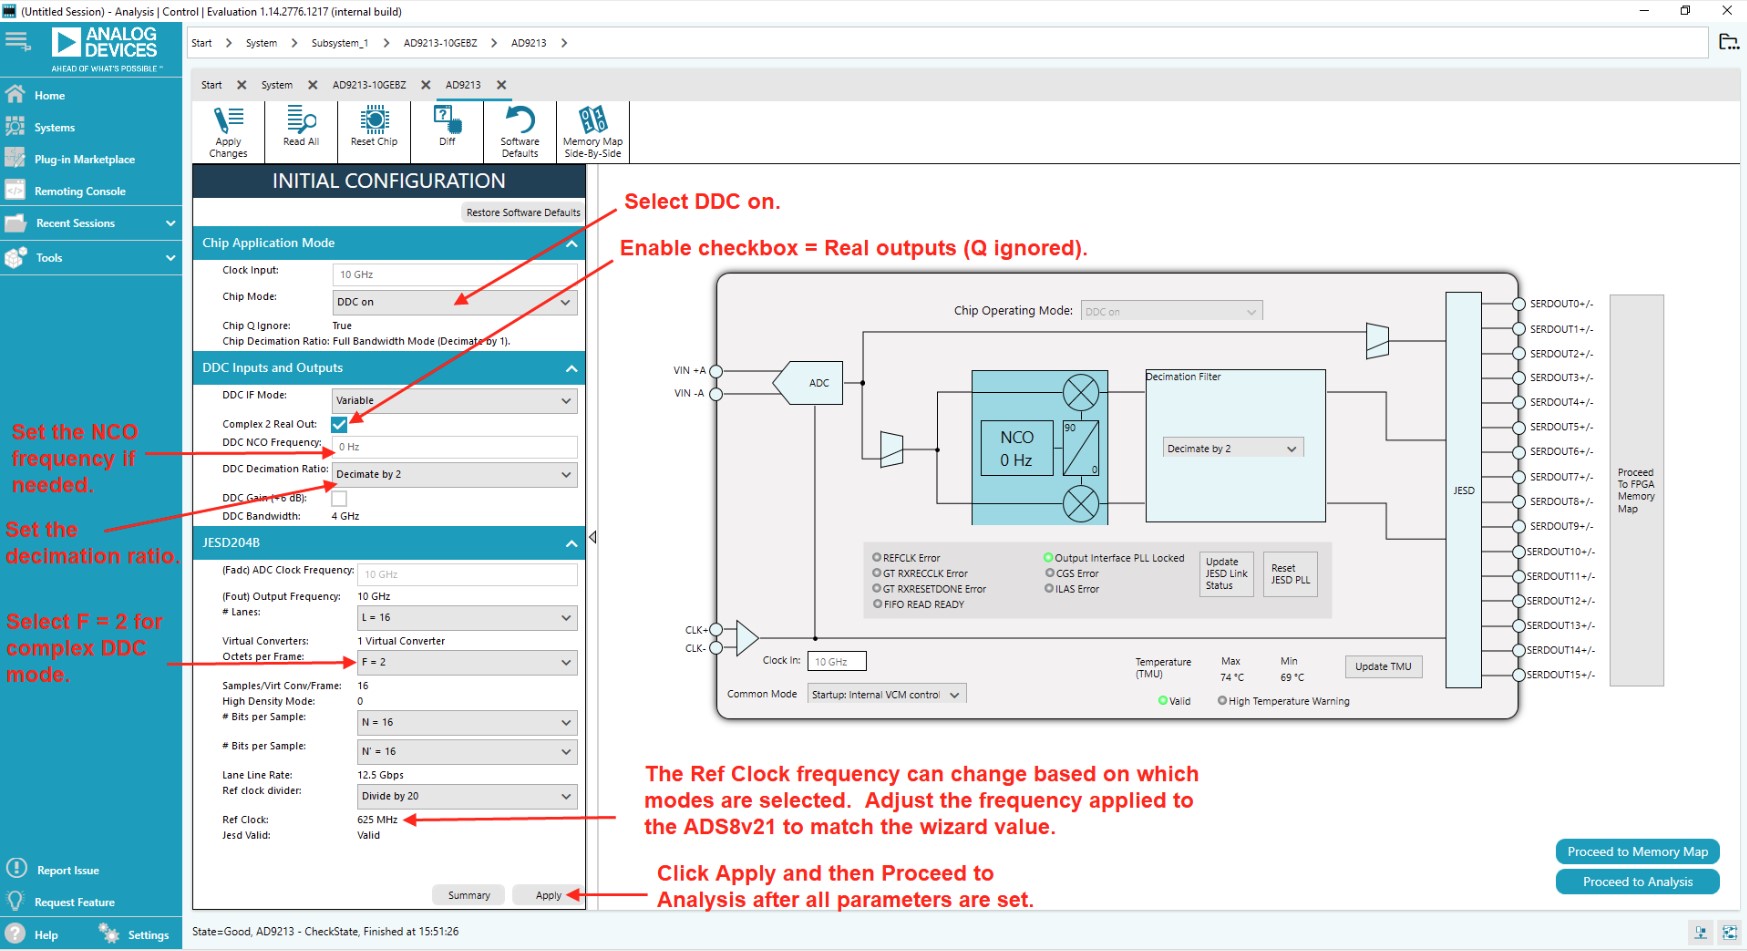Viewport: 1747px width, 951px height.
Task: Enable the DDC Gain (+6 dB) checkbox
Action: click(340, 497)
